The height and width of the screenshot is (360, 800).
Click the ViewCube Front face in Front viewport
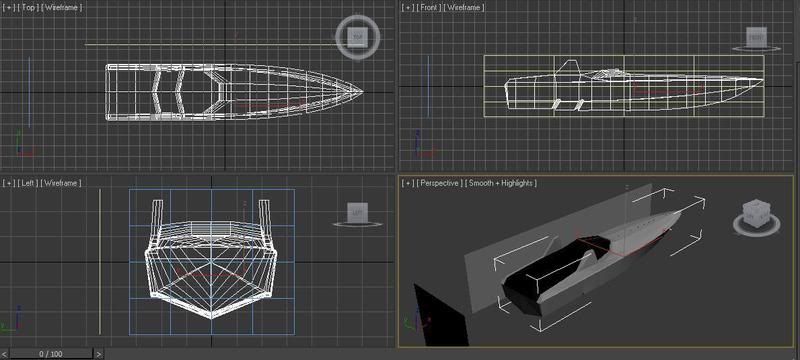[756, 37]
